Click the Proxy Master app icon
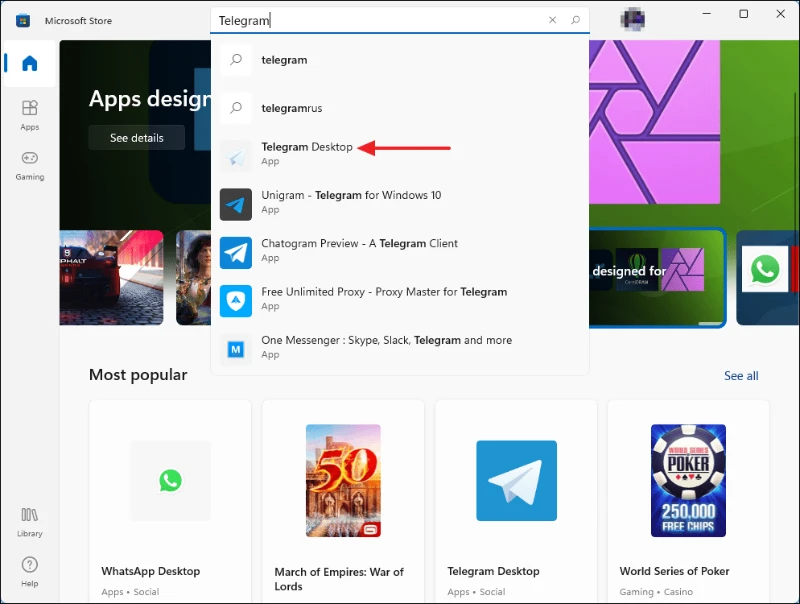This screenshot has height=604, width=800. point(236,301)
